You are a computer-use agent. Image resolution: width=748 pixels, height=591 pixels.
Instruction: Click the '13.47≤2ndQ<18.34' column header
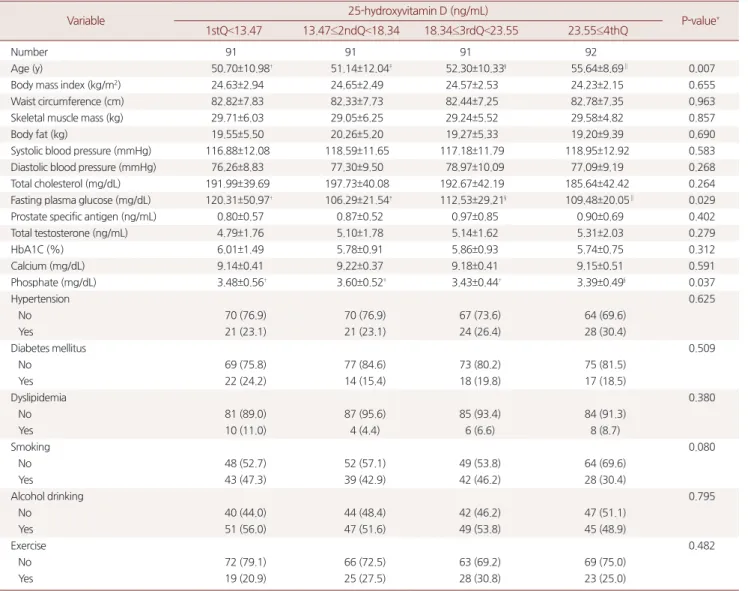pos(351,31)
